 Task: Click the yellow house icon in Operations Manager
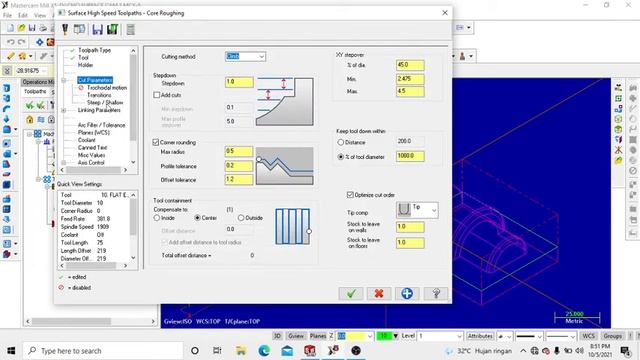[30, 120]
